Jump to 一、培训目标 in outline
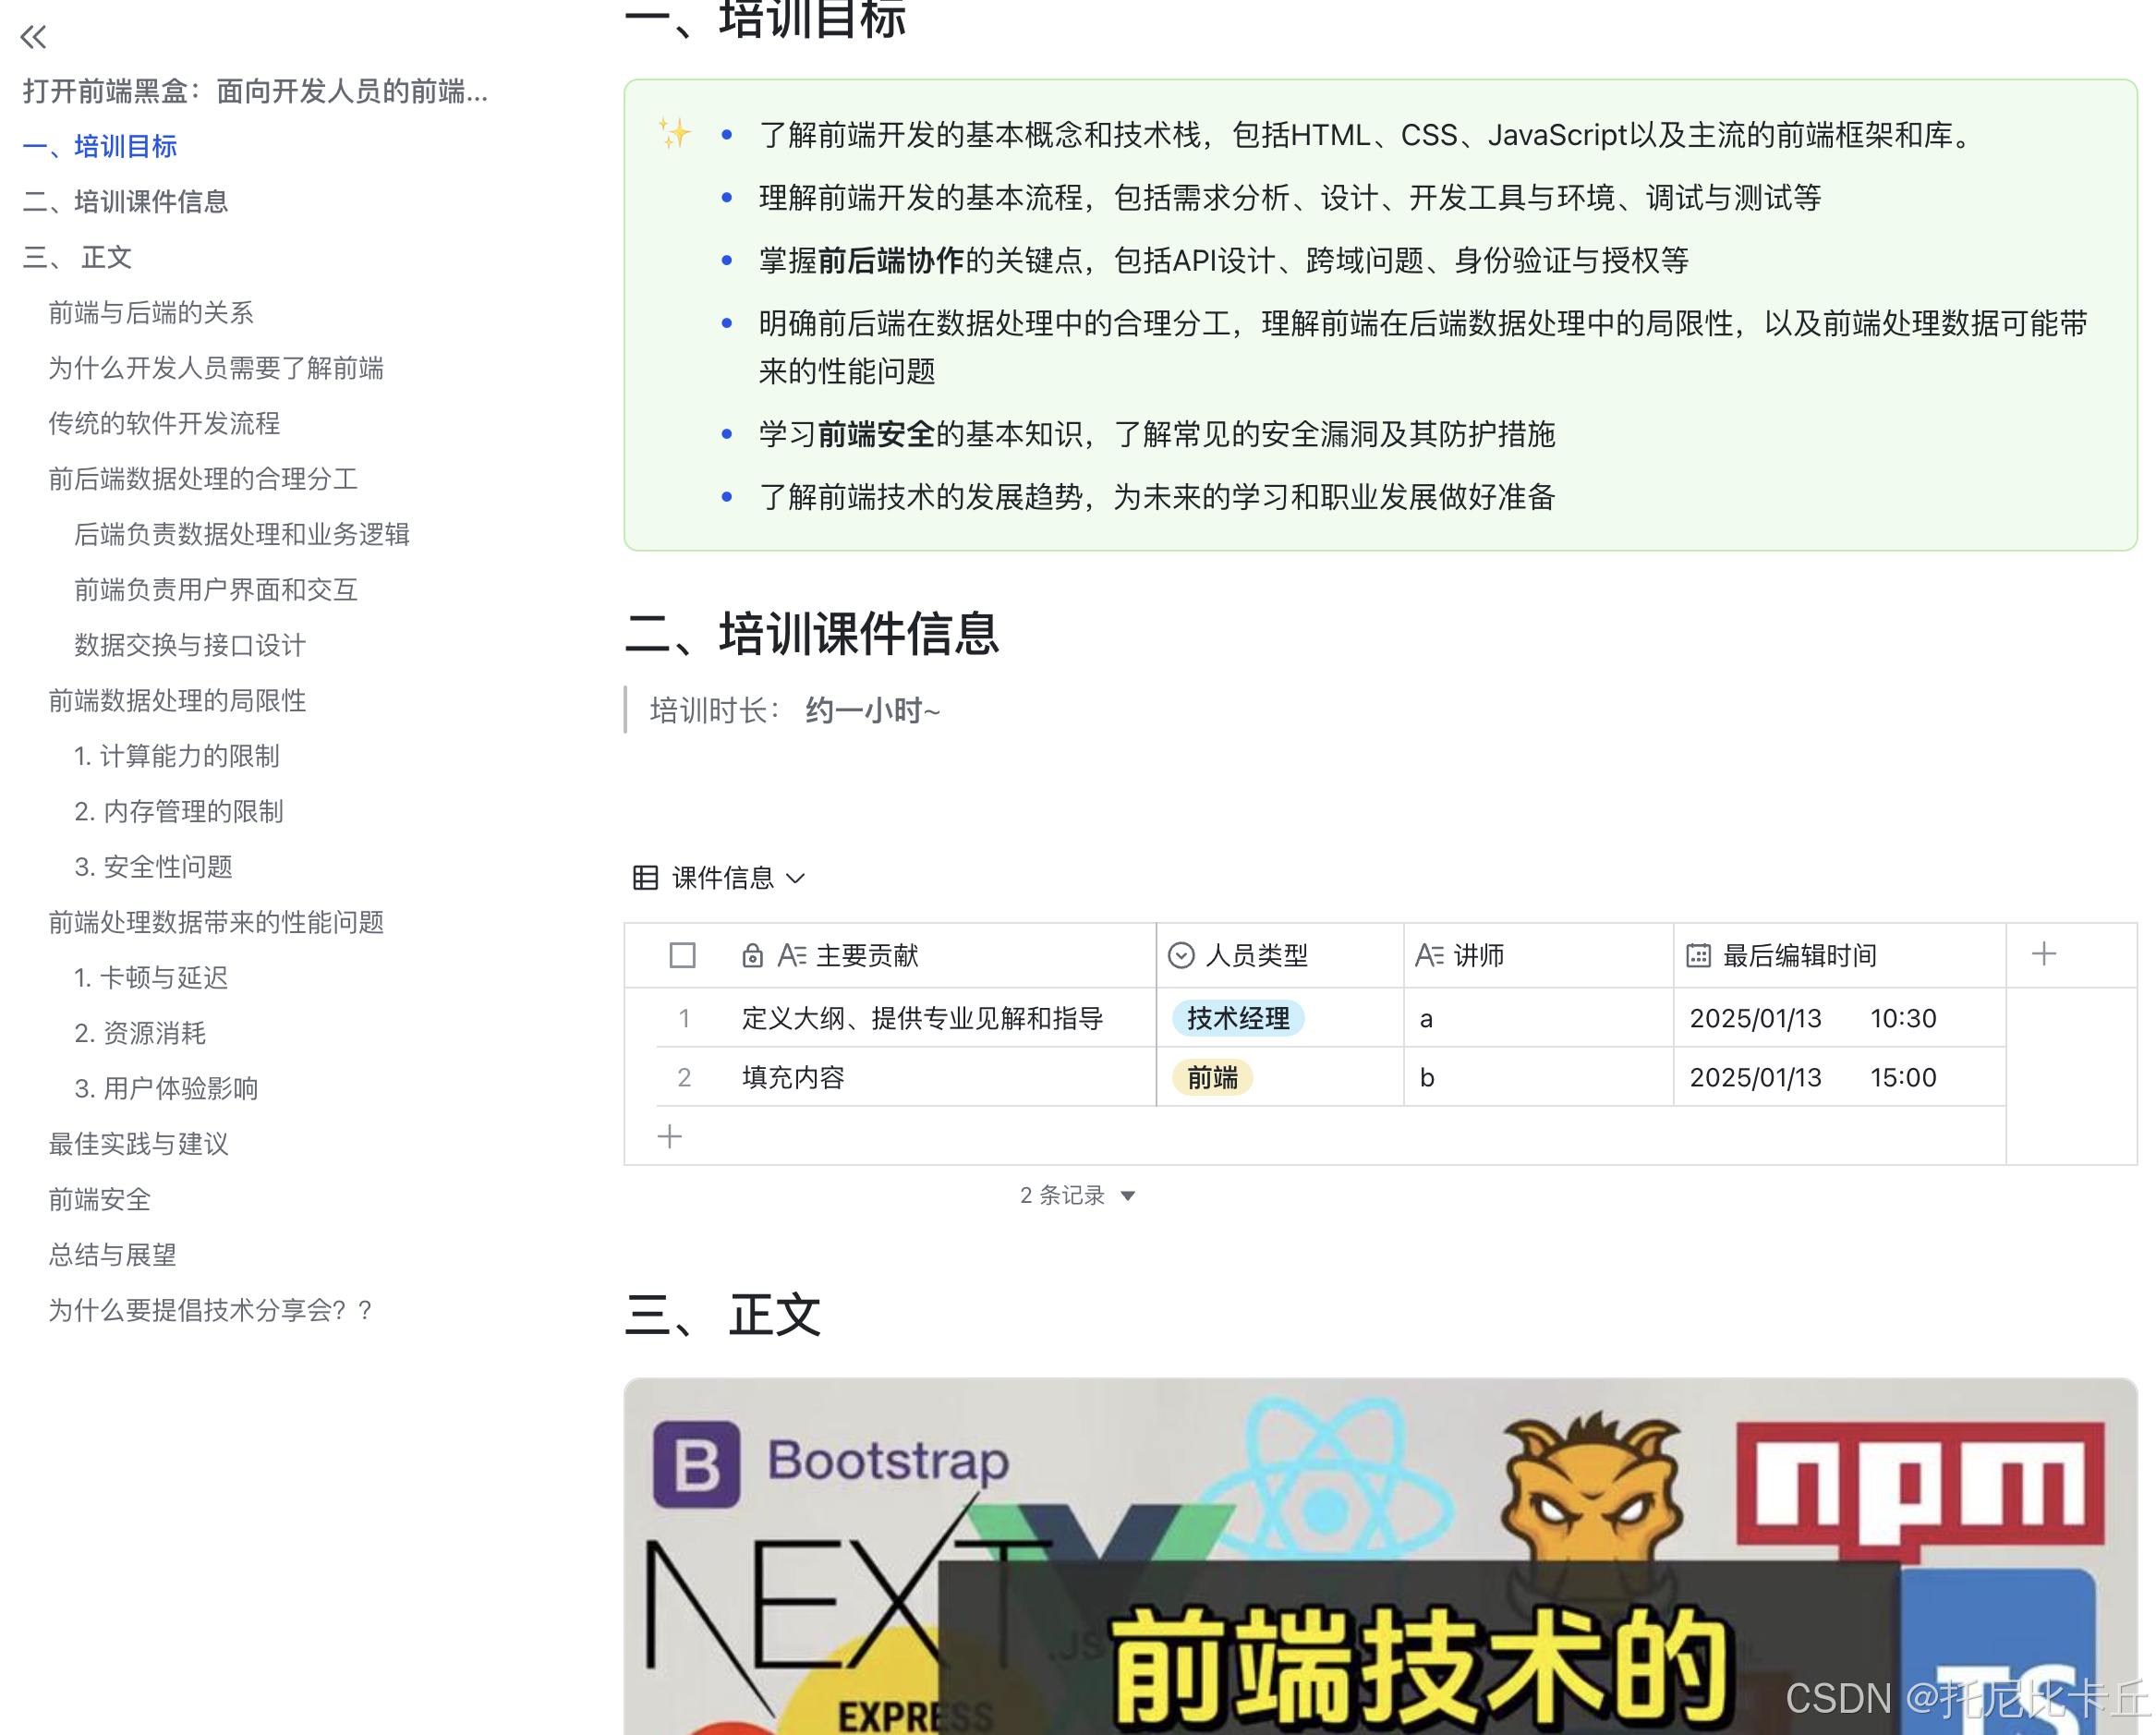 (100, 146)
